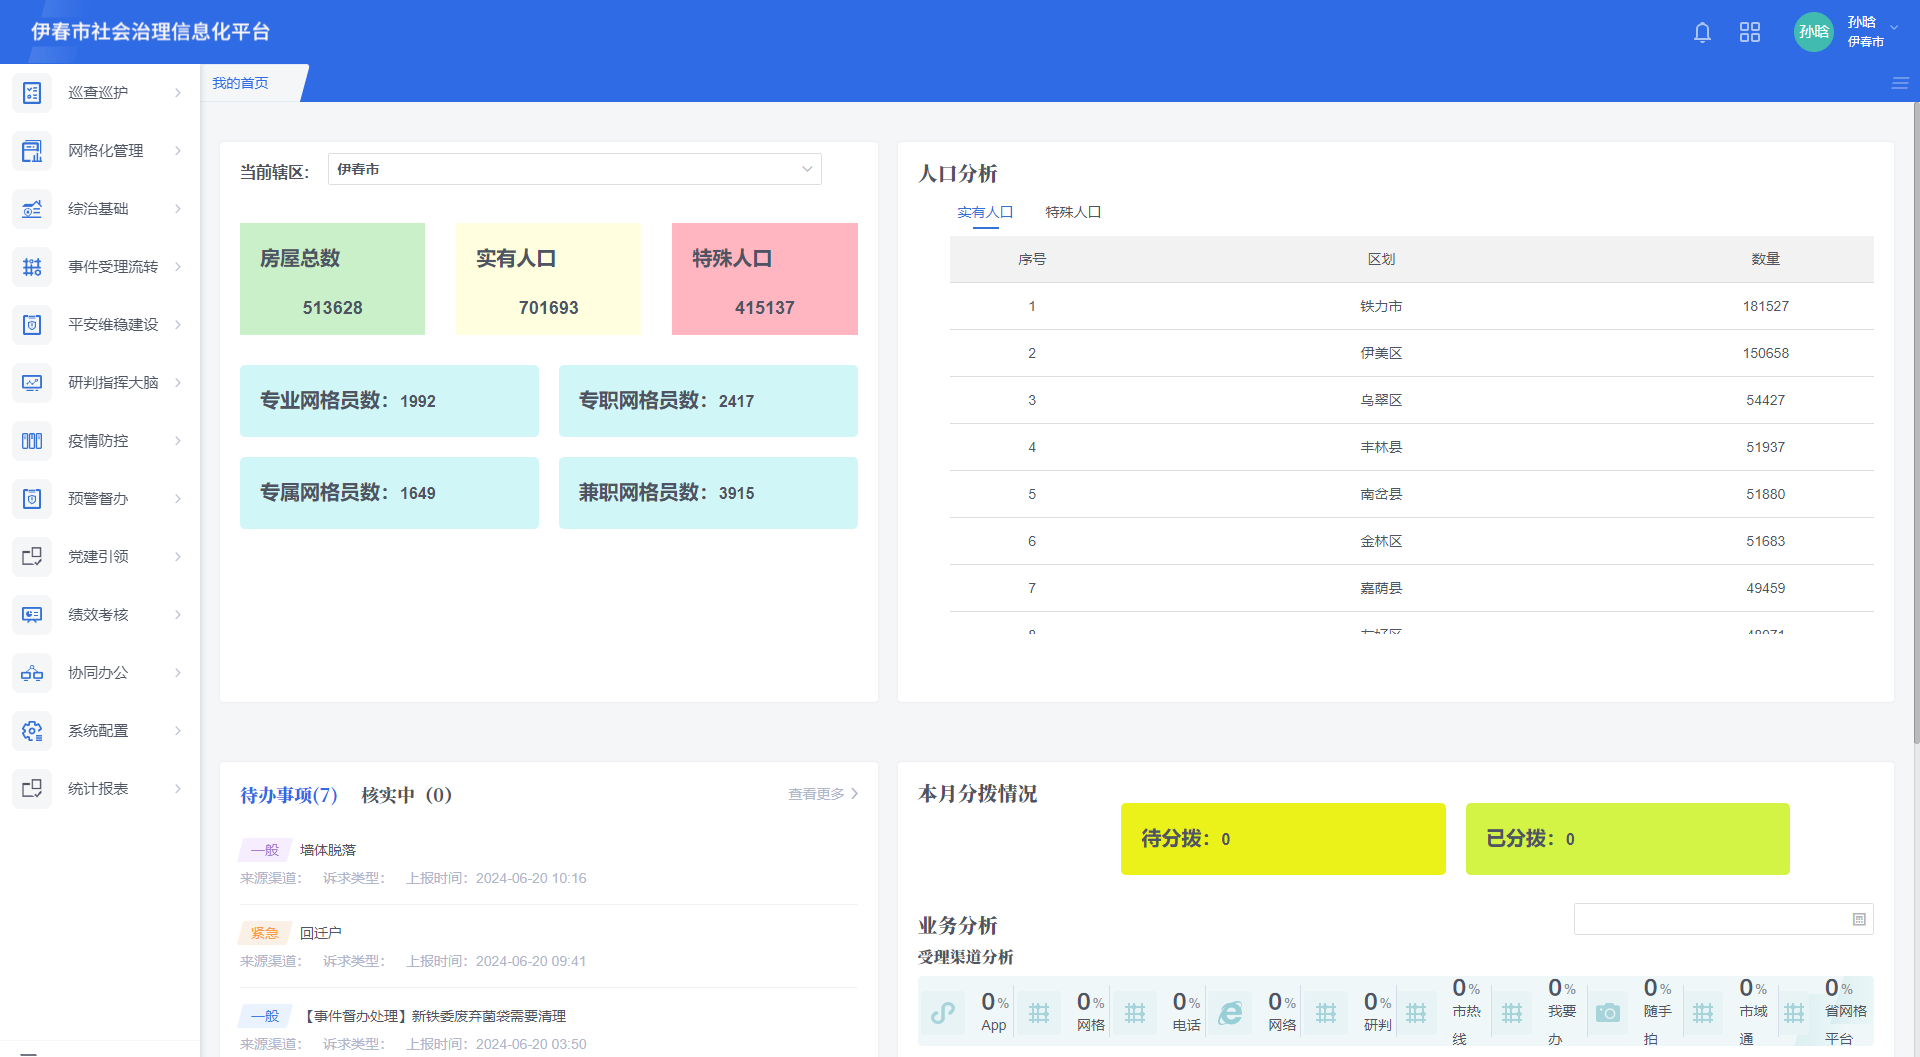This screenshot has height=1057, width=1920.
Task: Switch to the 核实中 (0) tab
Action: 406,795
